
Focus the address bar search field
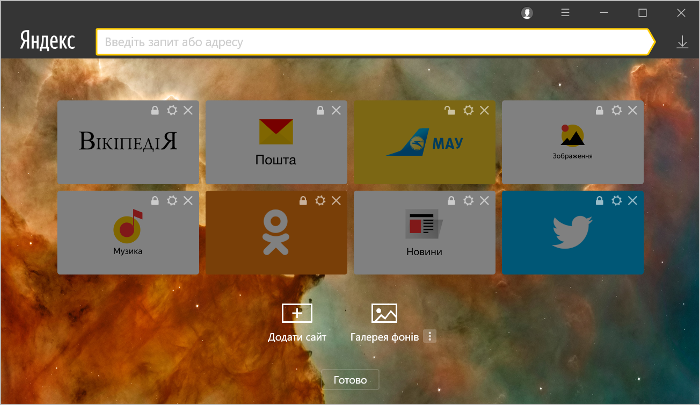tap(374, 42)
